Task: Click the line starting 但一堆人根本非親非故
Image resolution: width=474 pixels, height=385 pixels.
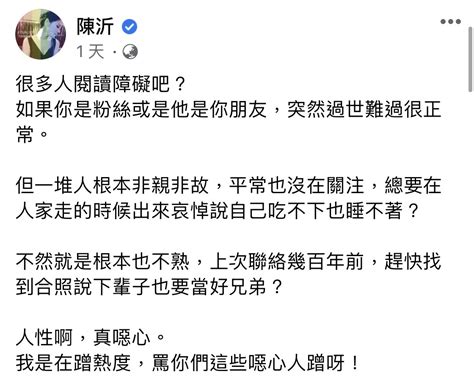Action: 229,185
